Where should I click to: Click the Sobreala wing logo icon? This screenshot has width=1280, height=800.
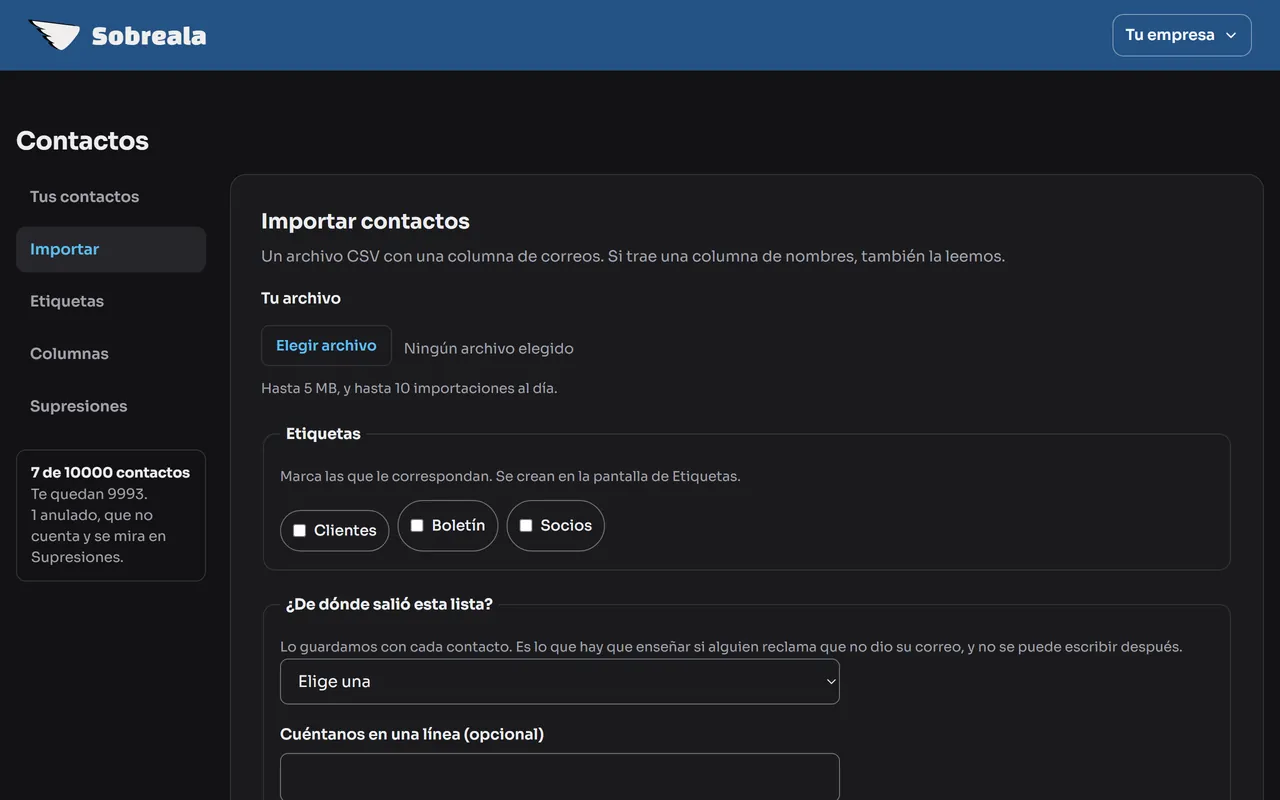click(54, 35)
